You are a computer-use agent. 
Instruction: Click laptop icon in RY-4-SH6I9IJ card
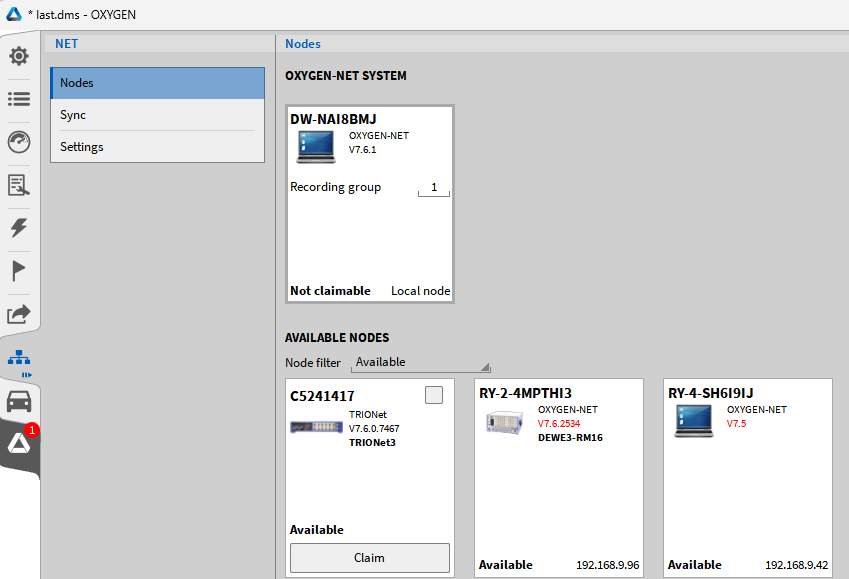click(x=694, y=421)
